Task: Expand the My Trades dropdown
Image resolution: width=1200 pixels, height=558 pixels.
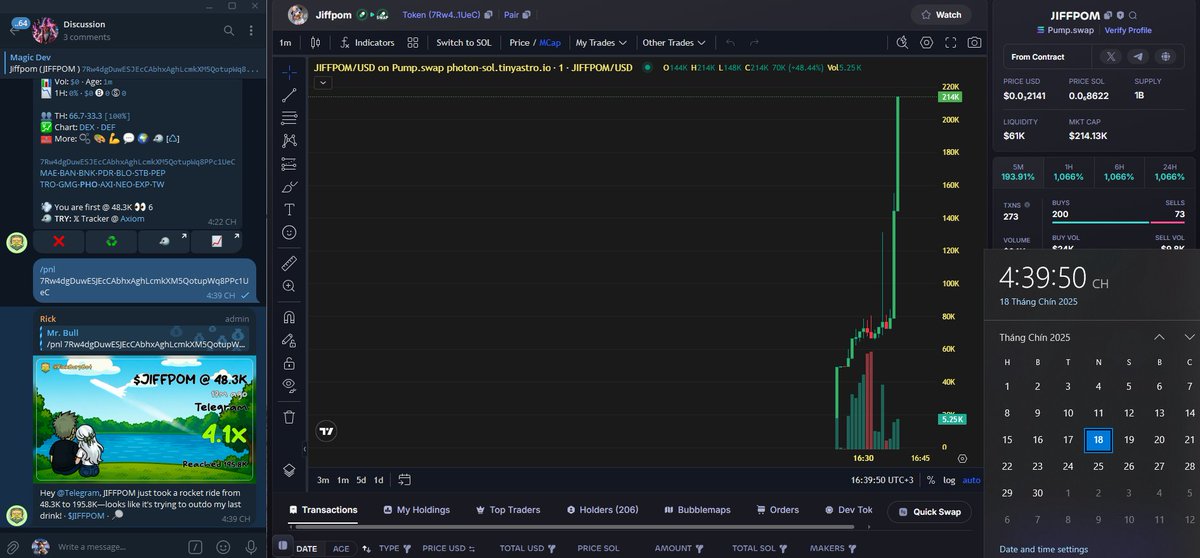Action: point(601,43)
